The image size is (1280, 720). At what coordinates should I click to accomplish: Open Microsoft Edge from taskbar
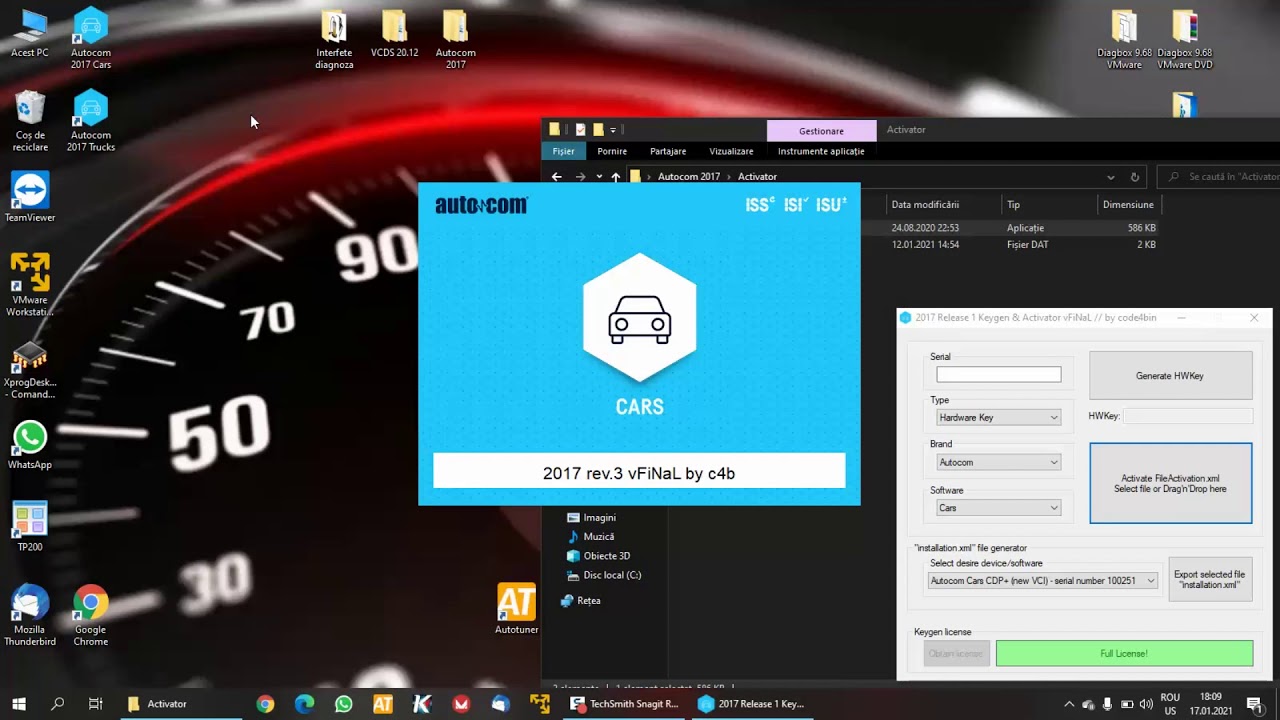pyautogui.click(x=305, y=704)
